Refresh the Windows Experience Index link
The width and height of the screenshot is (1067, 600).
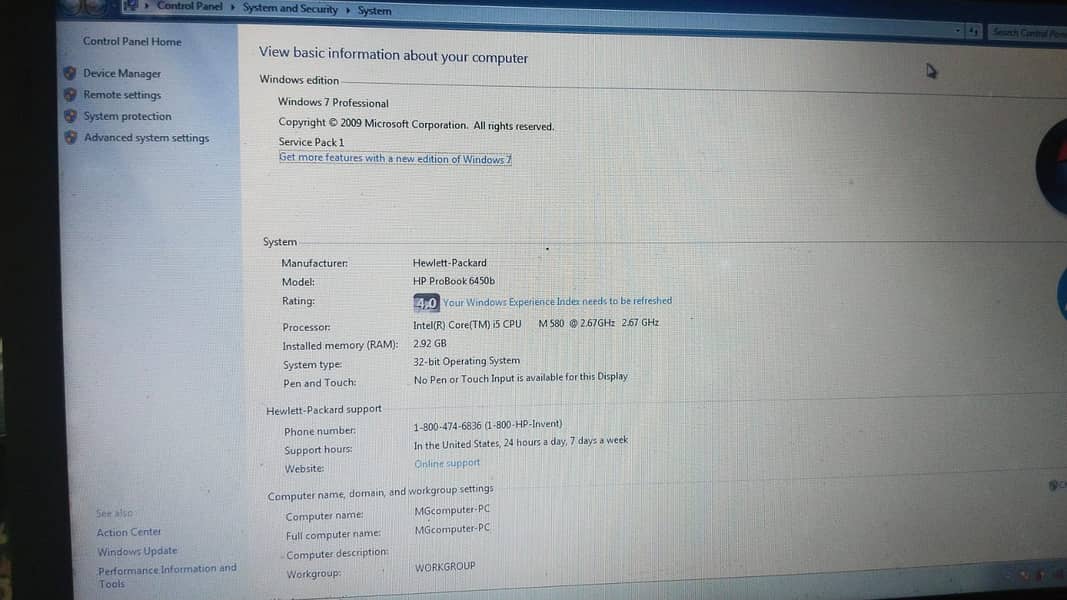click(557, 301)
